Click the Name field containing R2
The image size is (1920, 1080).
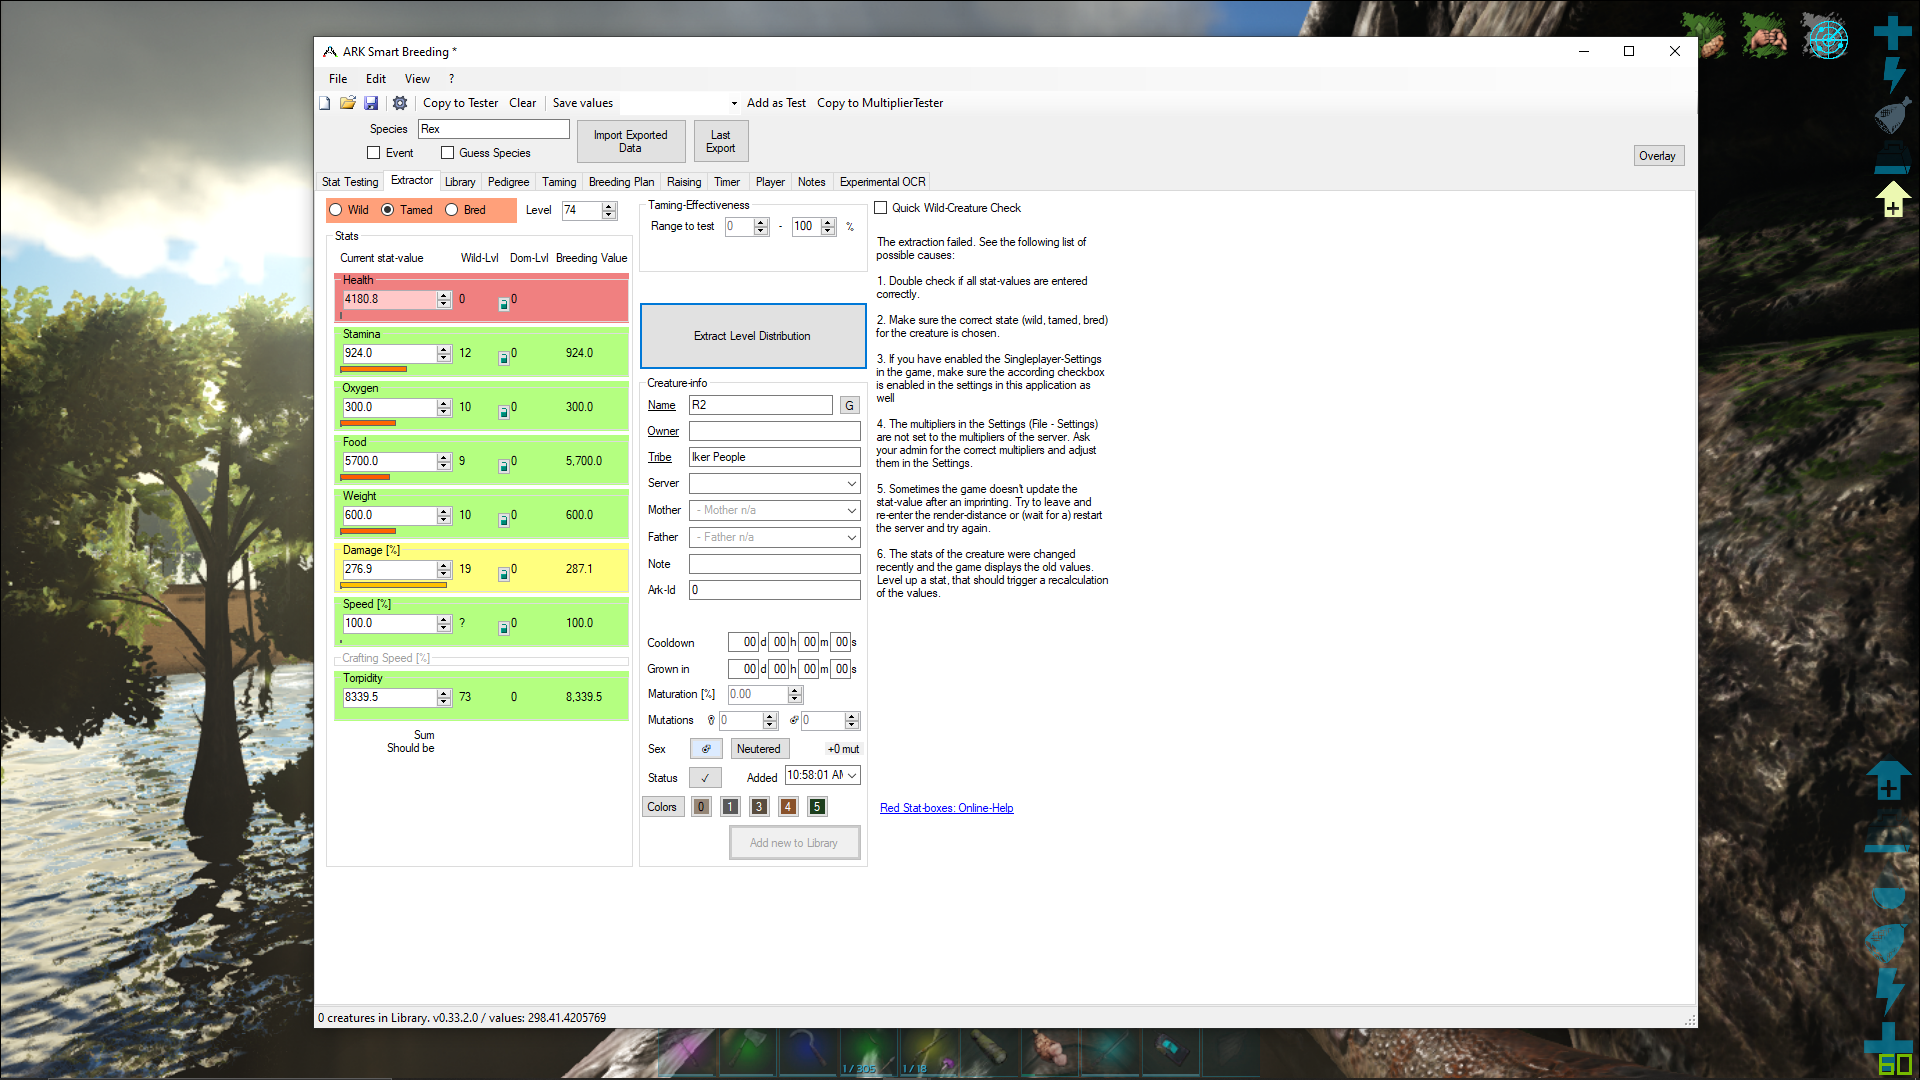[760, 405]
